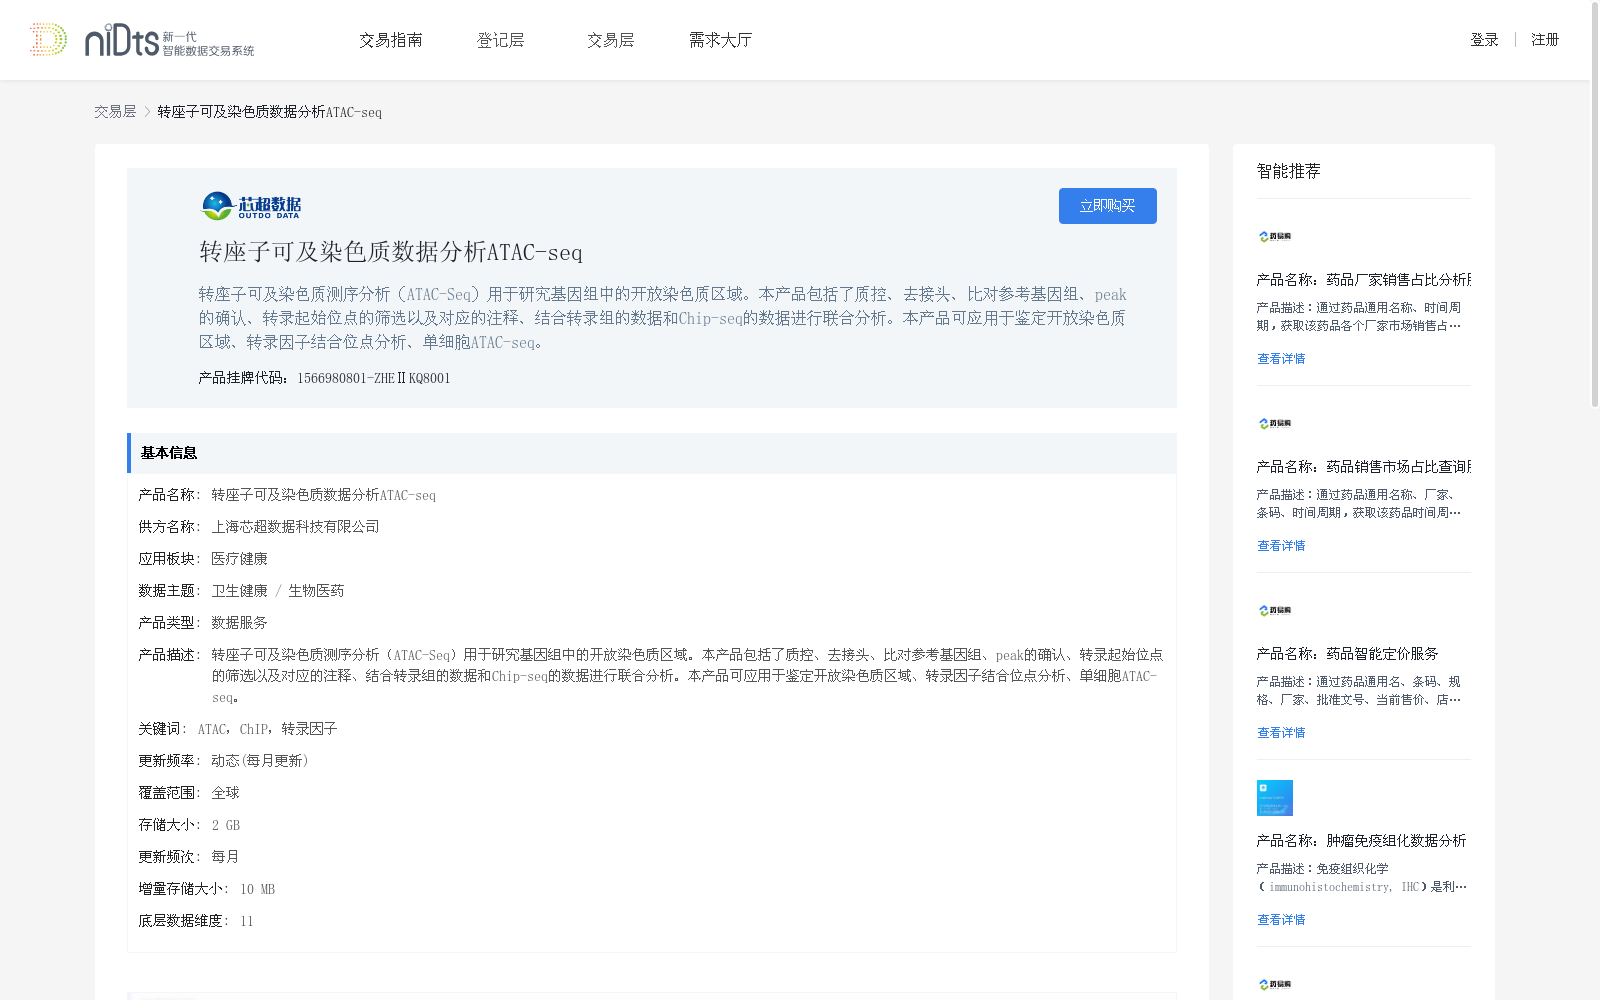Click logo above 药品厂家销售占比分析 card
This screenshot has height=1000, width=1600.
click(x=1275, y=237)
